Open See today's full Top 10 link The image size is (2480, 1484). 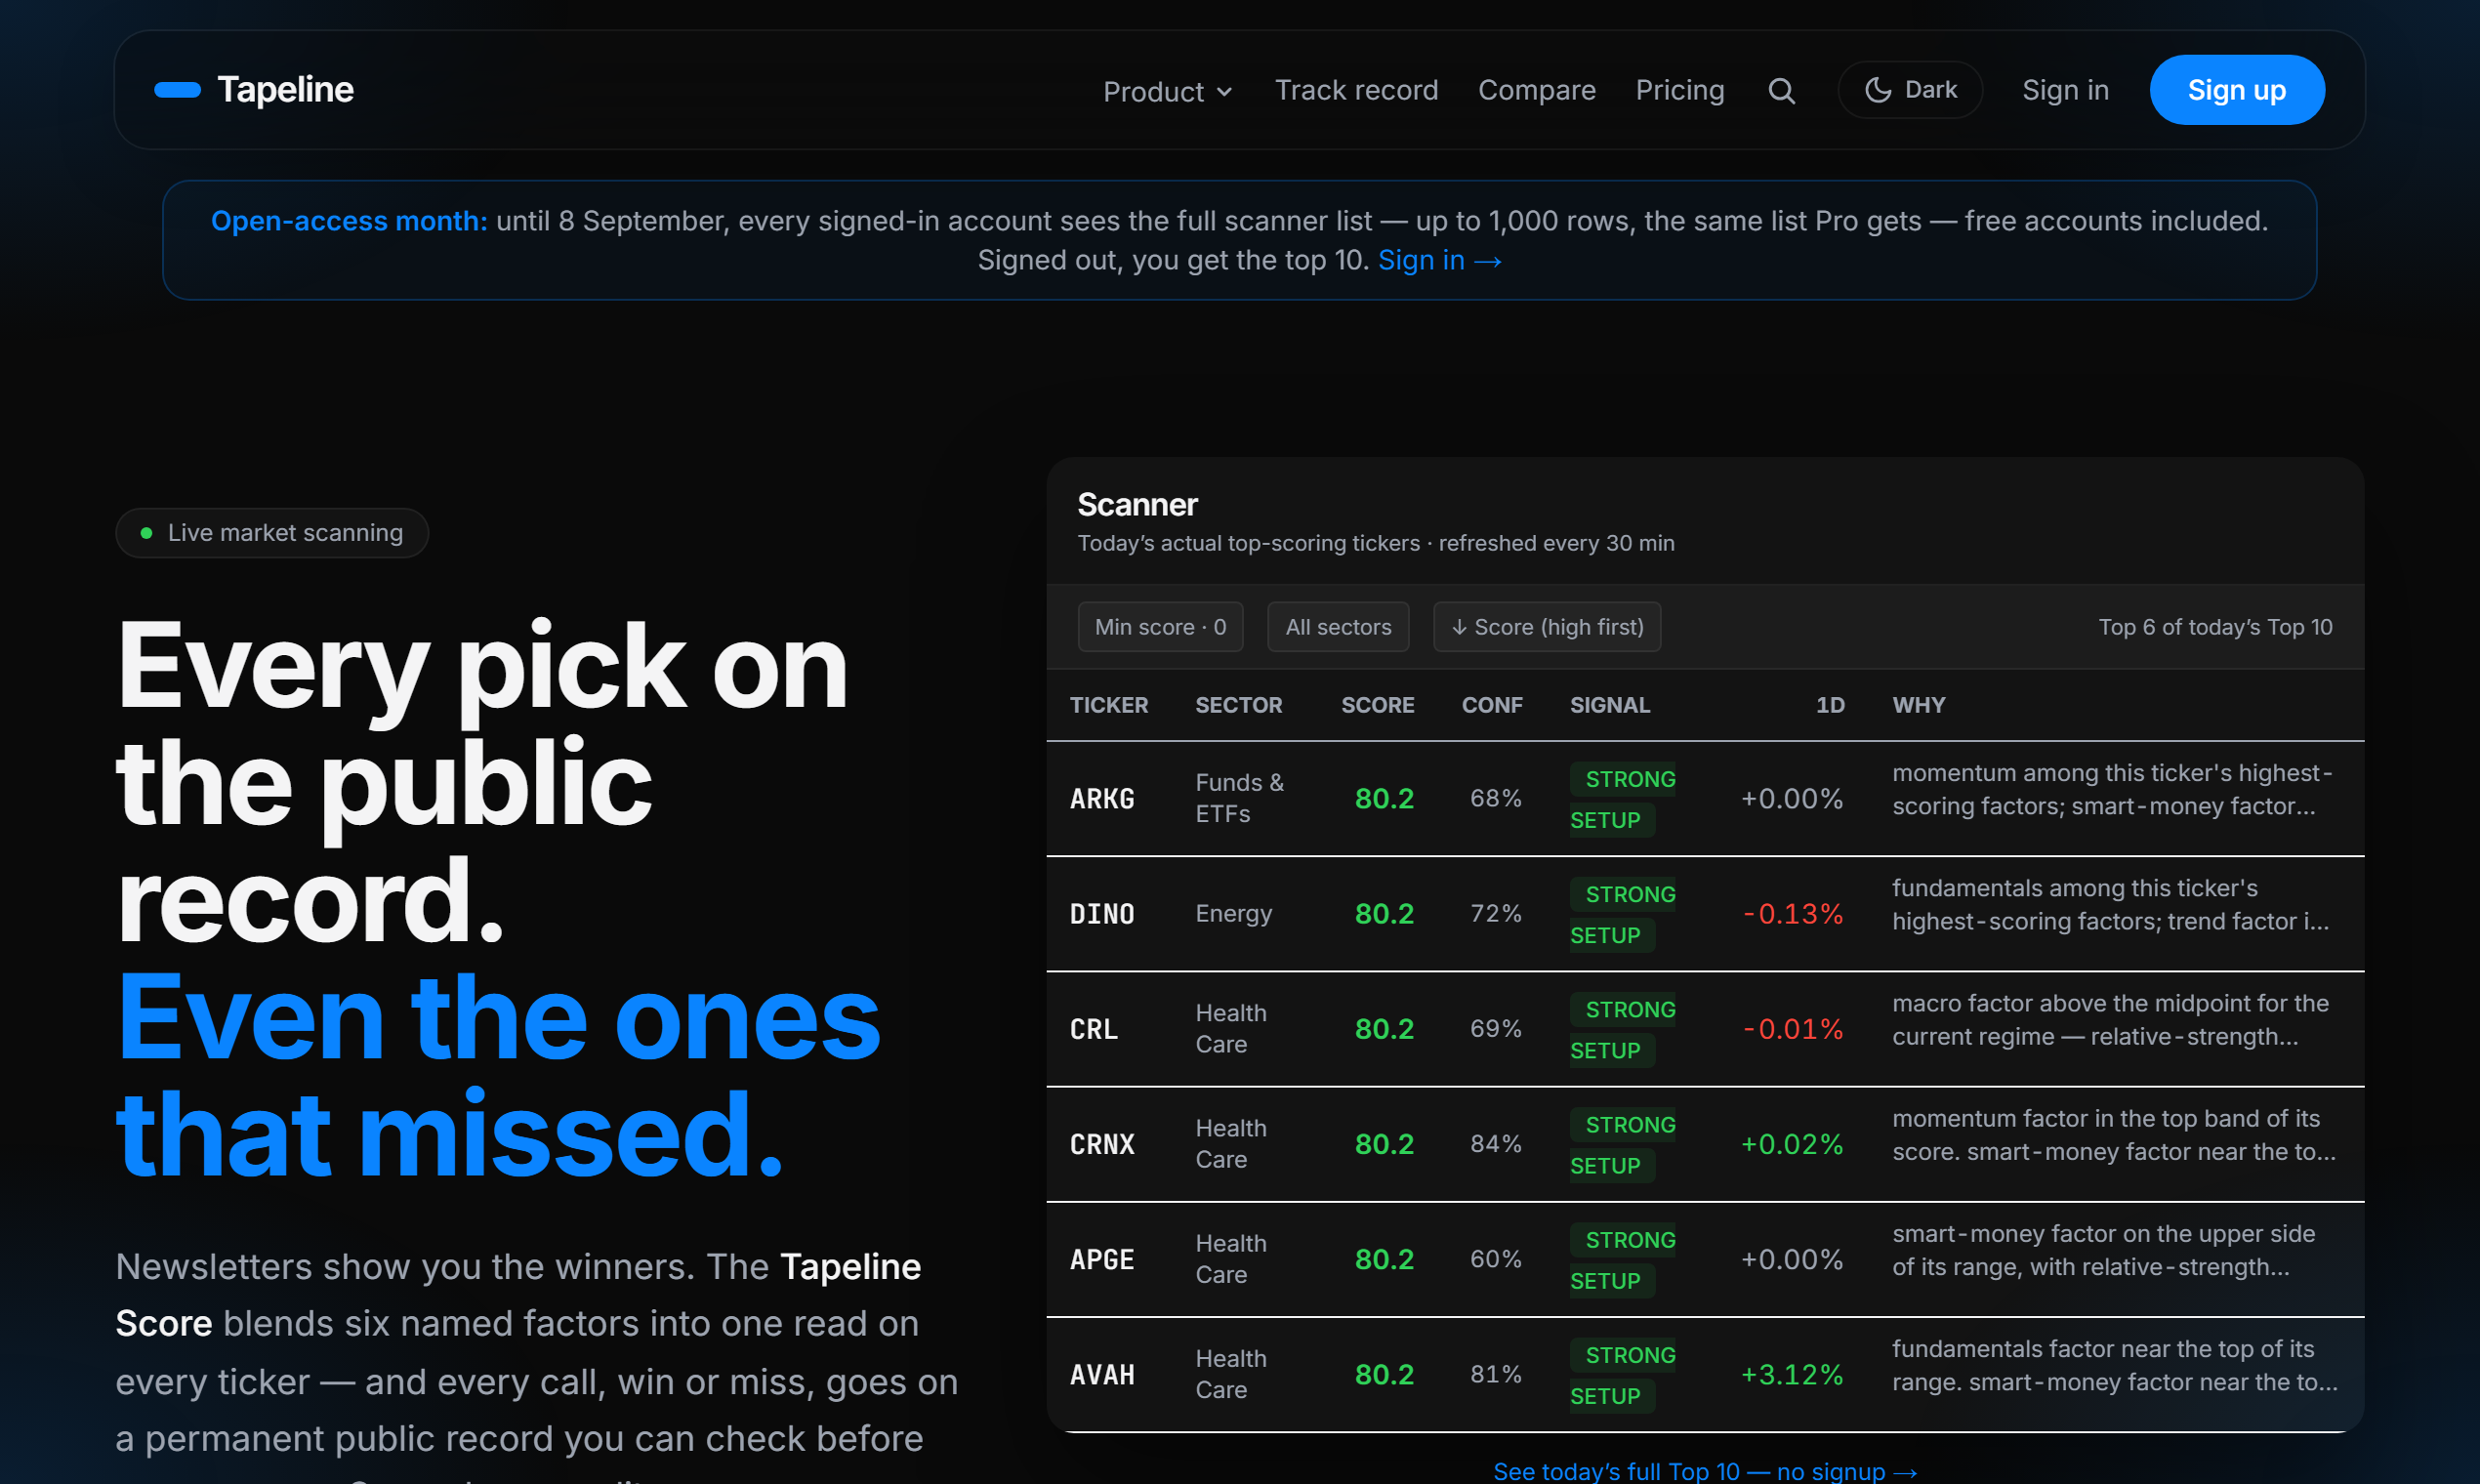click(1704, 1471)
